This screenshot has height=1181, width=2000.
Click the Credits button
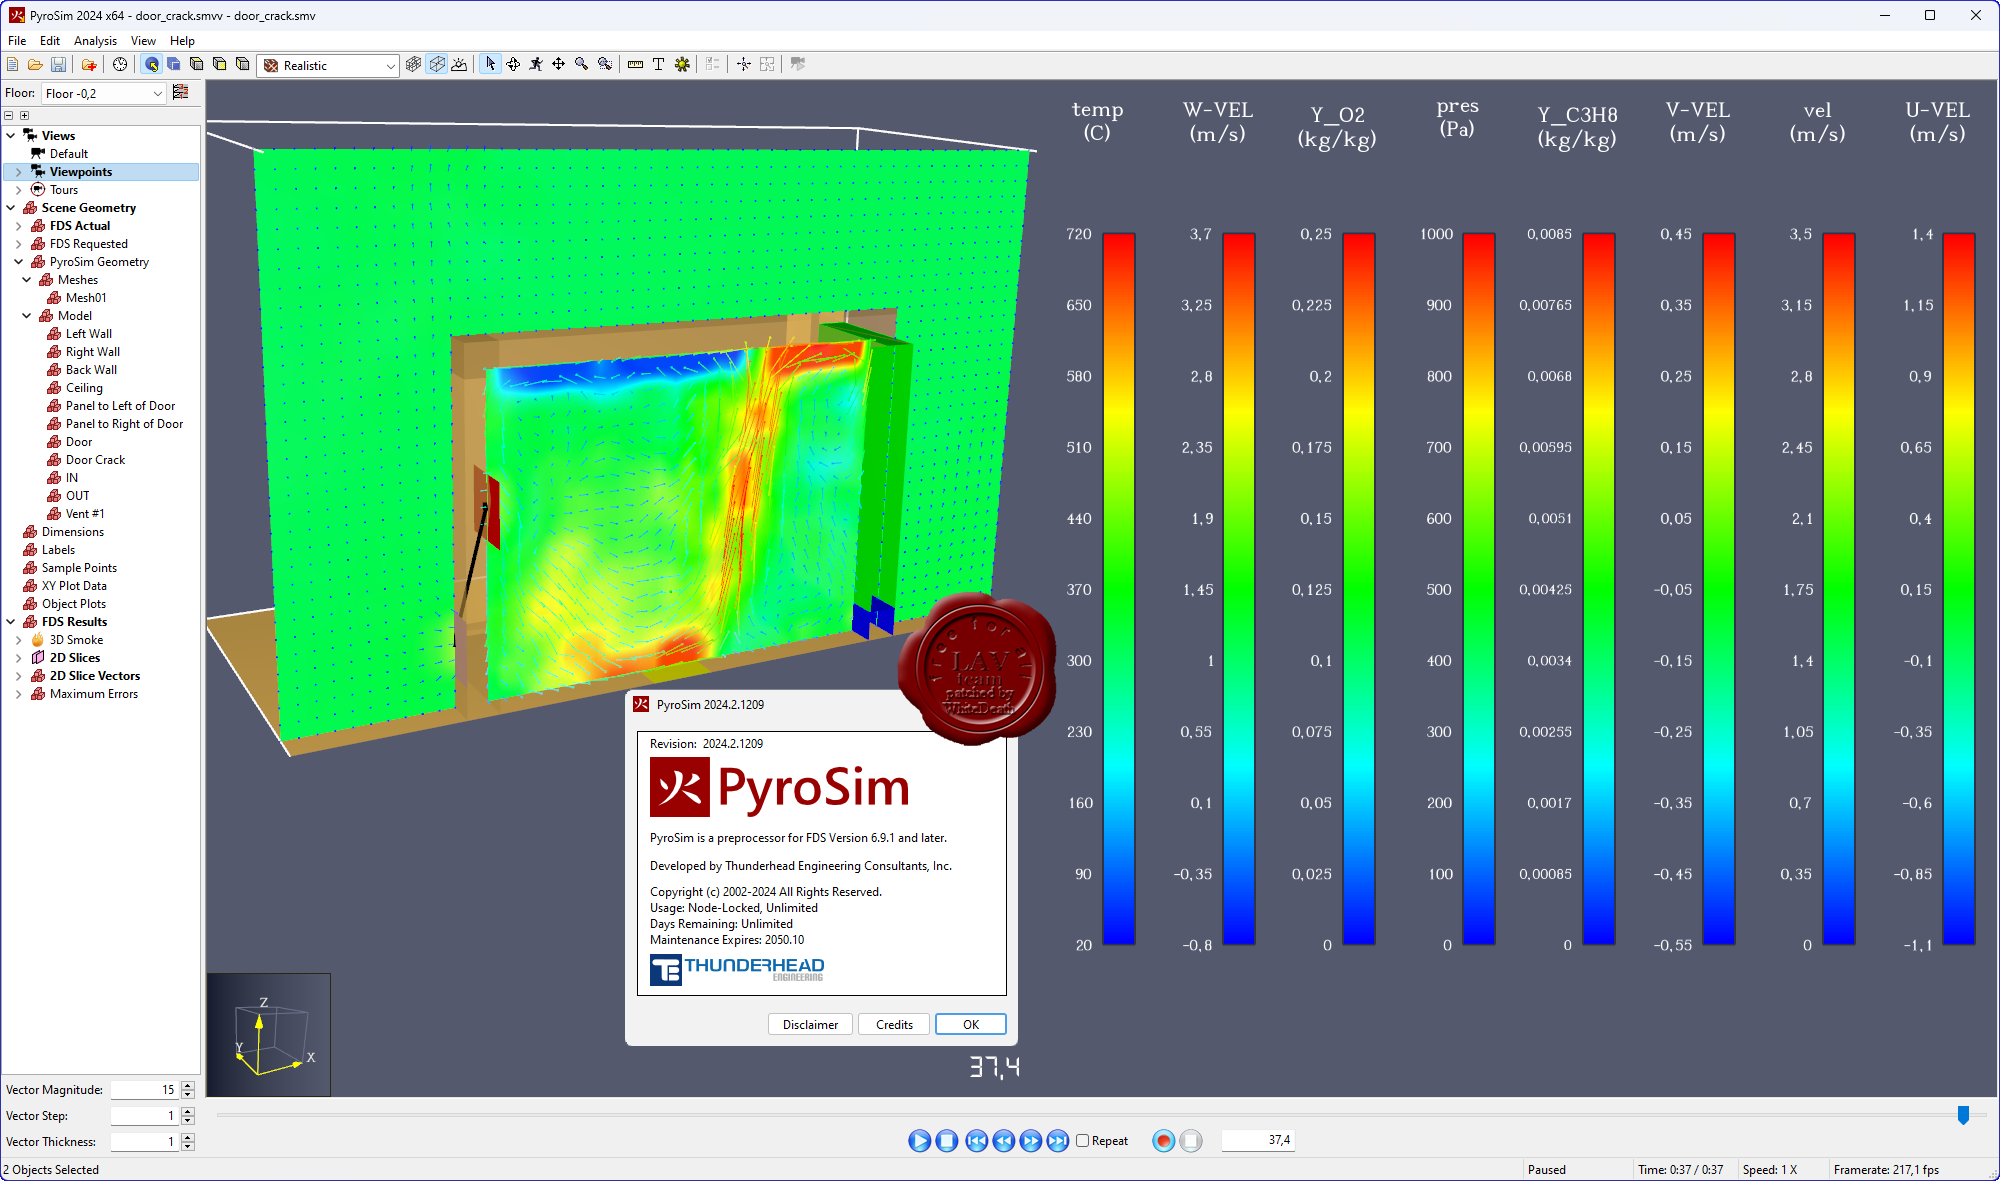[894, 1024]
